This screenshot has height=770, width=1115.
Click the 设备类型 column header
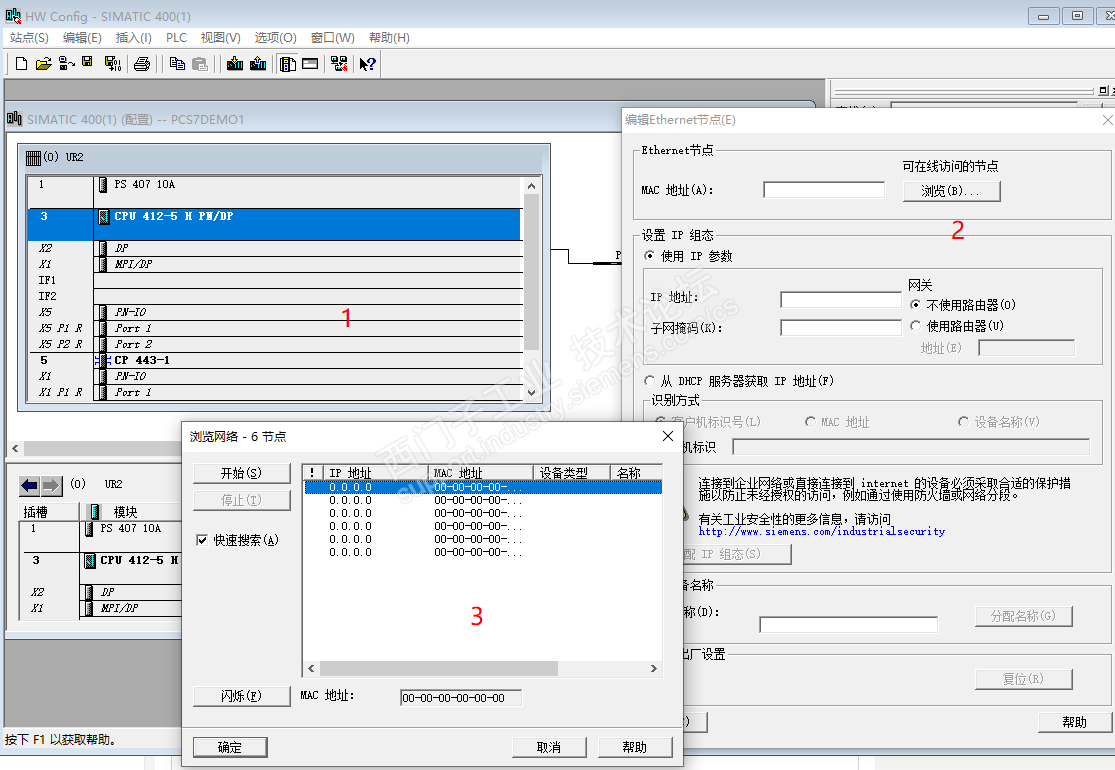coord(572,473)
